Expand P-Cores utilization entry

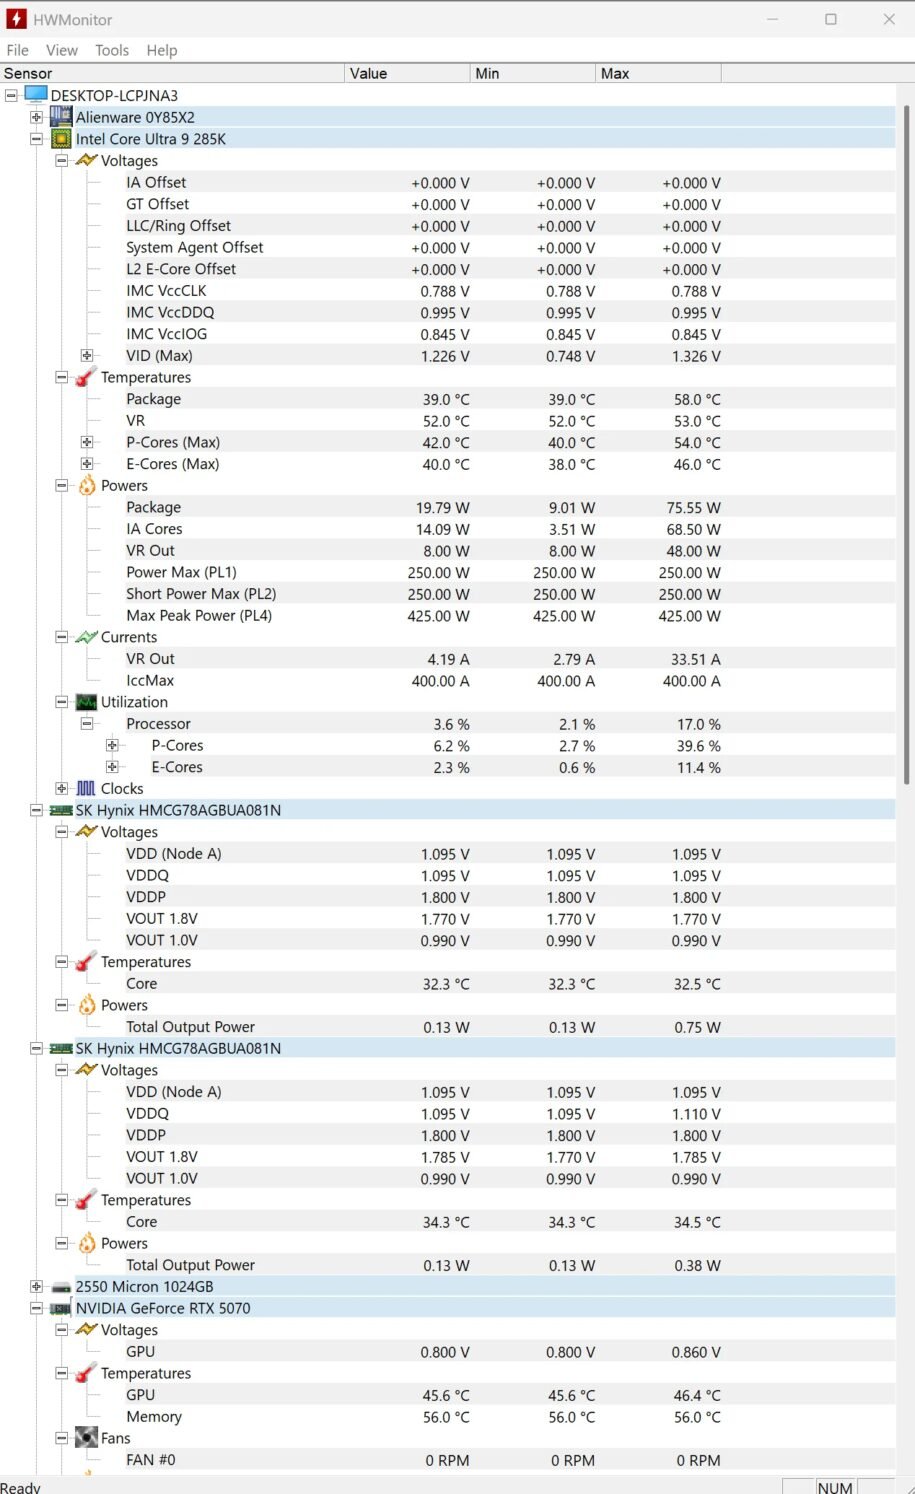pos(112,745)
